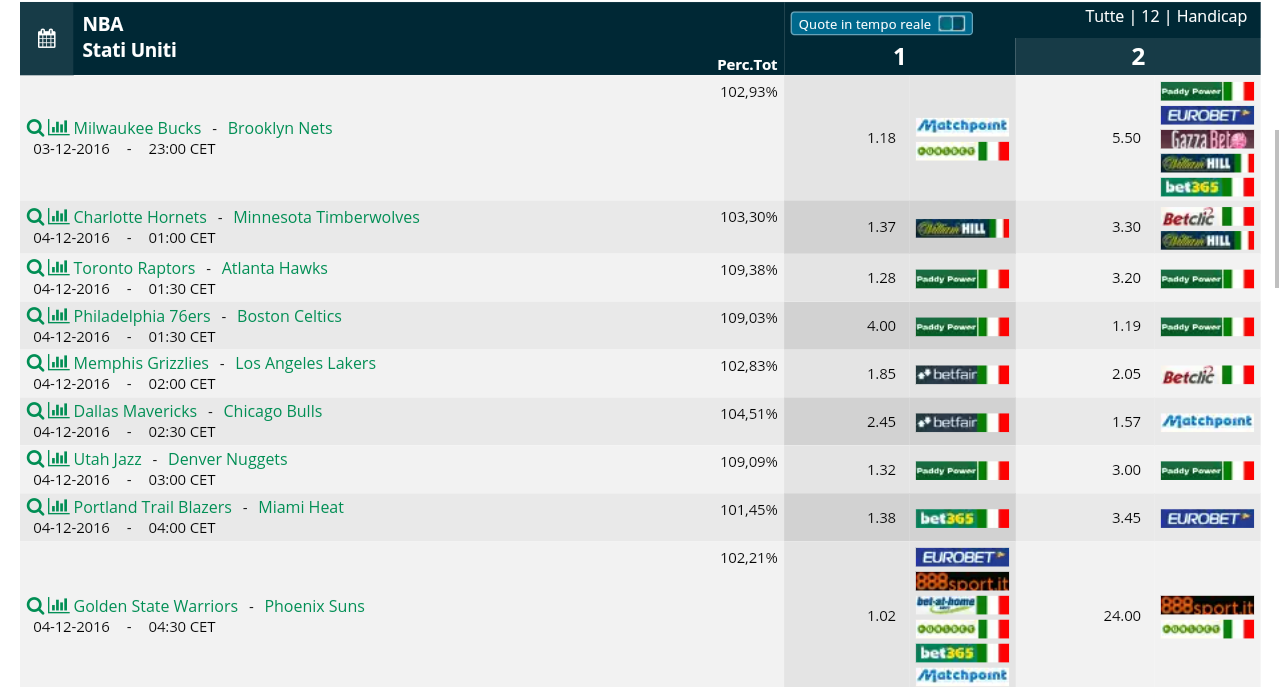Click the magnifier icon for Philadelphia 76ers match
This screenshot has height=687, width=1279.
click(35, 316)
